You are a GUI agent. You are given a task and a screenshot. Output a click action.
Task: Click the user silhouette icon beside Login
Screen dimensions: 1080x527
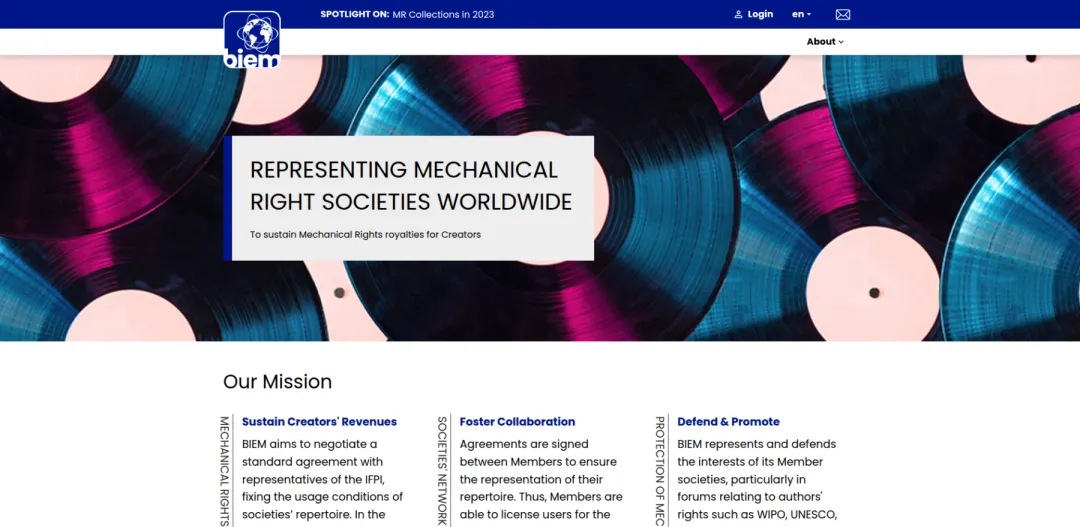[738, 15]
